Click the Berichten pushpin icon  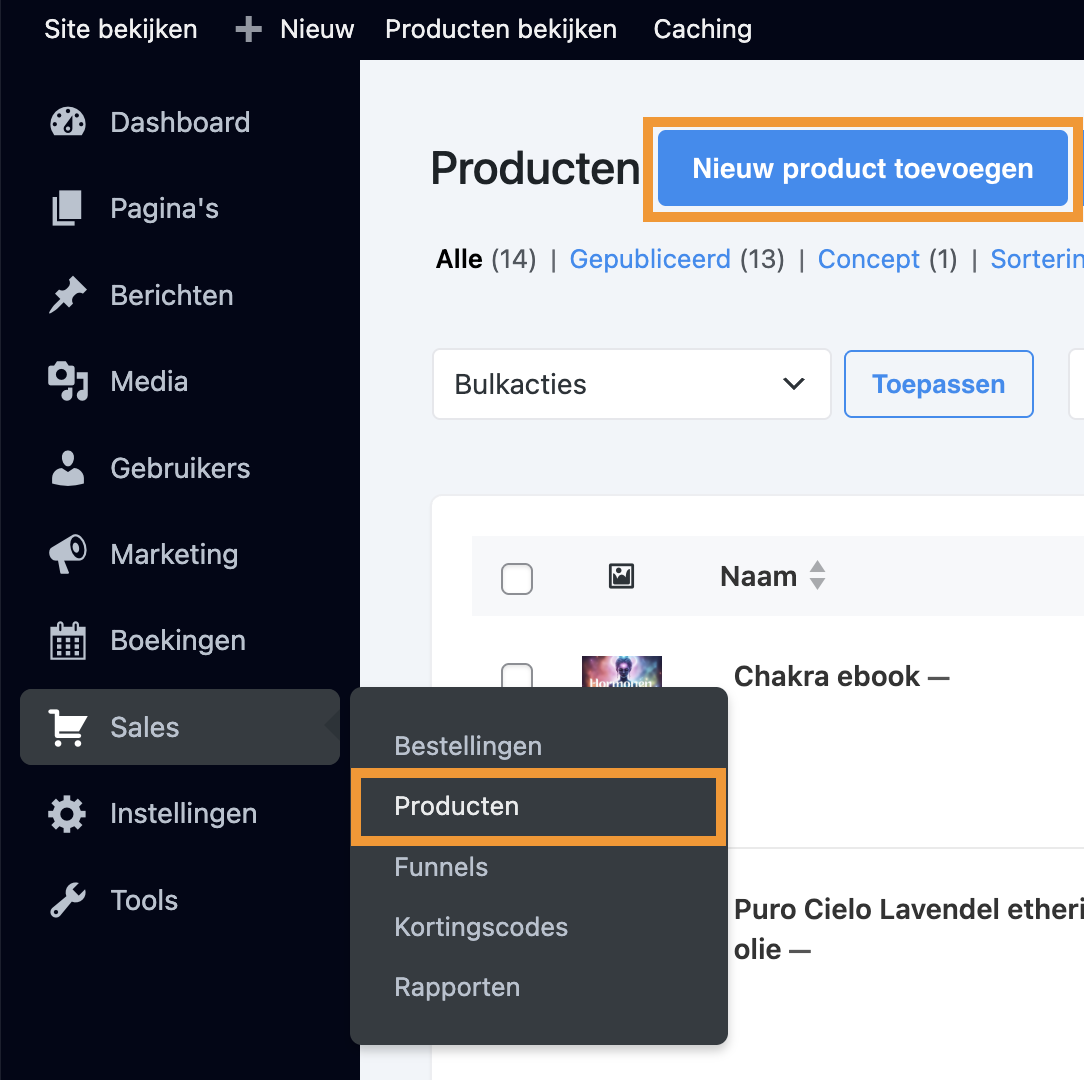[x=68, y=296]
